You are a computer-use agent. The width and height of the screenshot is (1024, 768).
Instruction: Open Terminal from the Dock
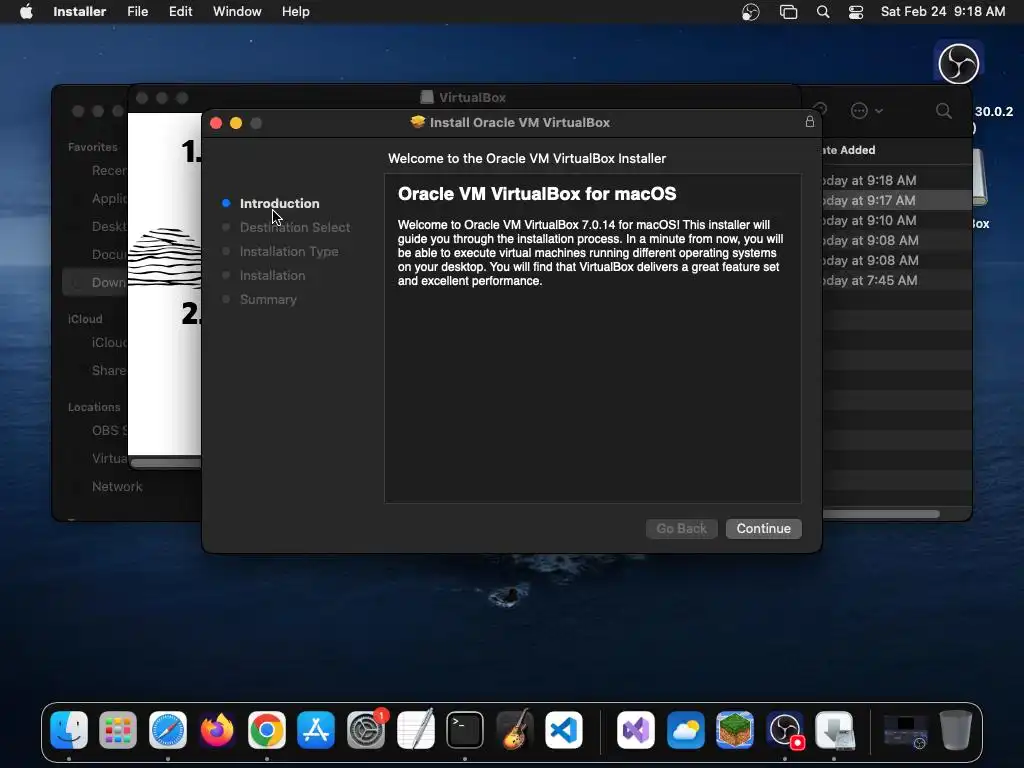click(x=465, y=730)
